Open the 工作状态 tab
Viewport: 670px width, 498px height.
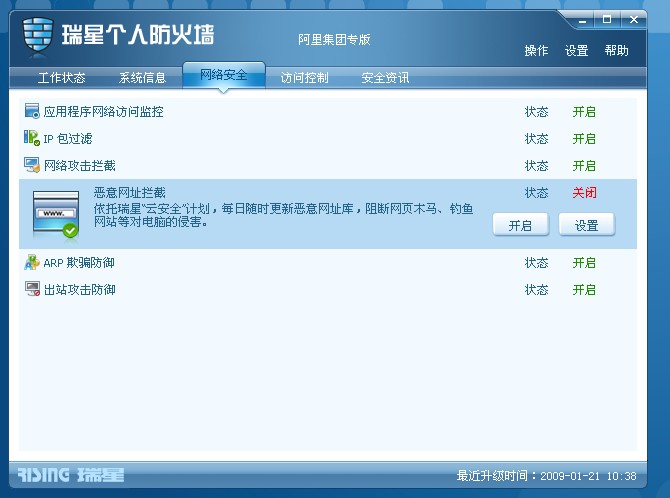pos(62,77)
